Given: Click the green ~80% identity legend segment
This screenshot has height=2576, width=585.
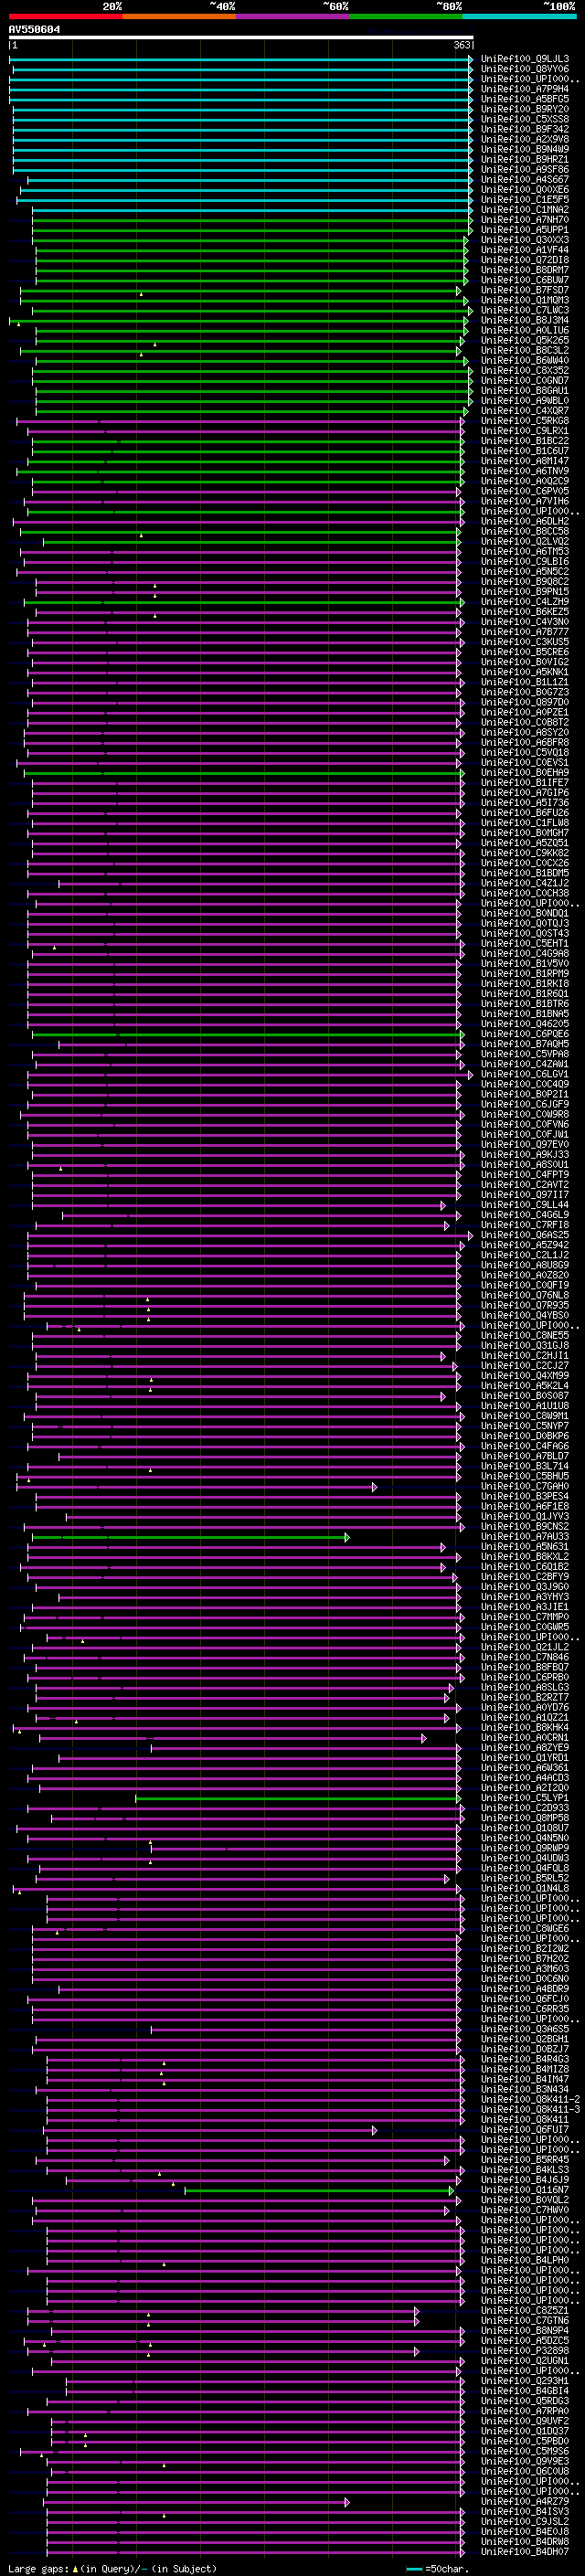Looking at the screenshot, I should [406, 16].
